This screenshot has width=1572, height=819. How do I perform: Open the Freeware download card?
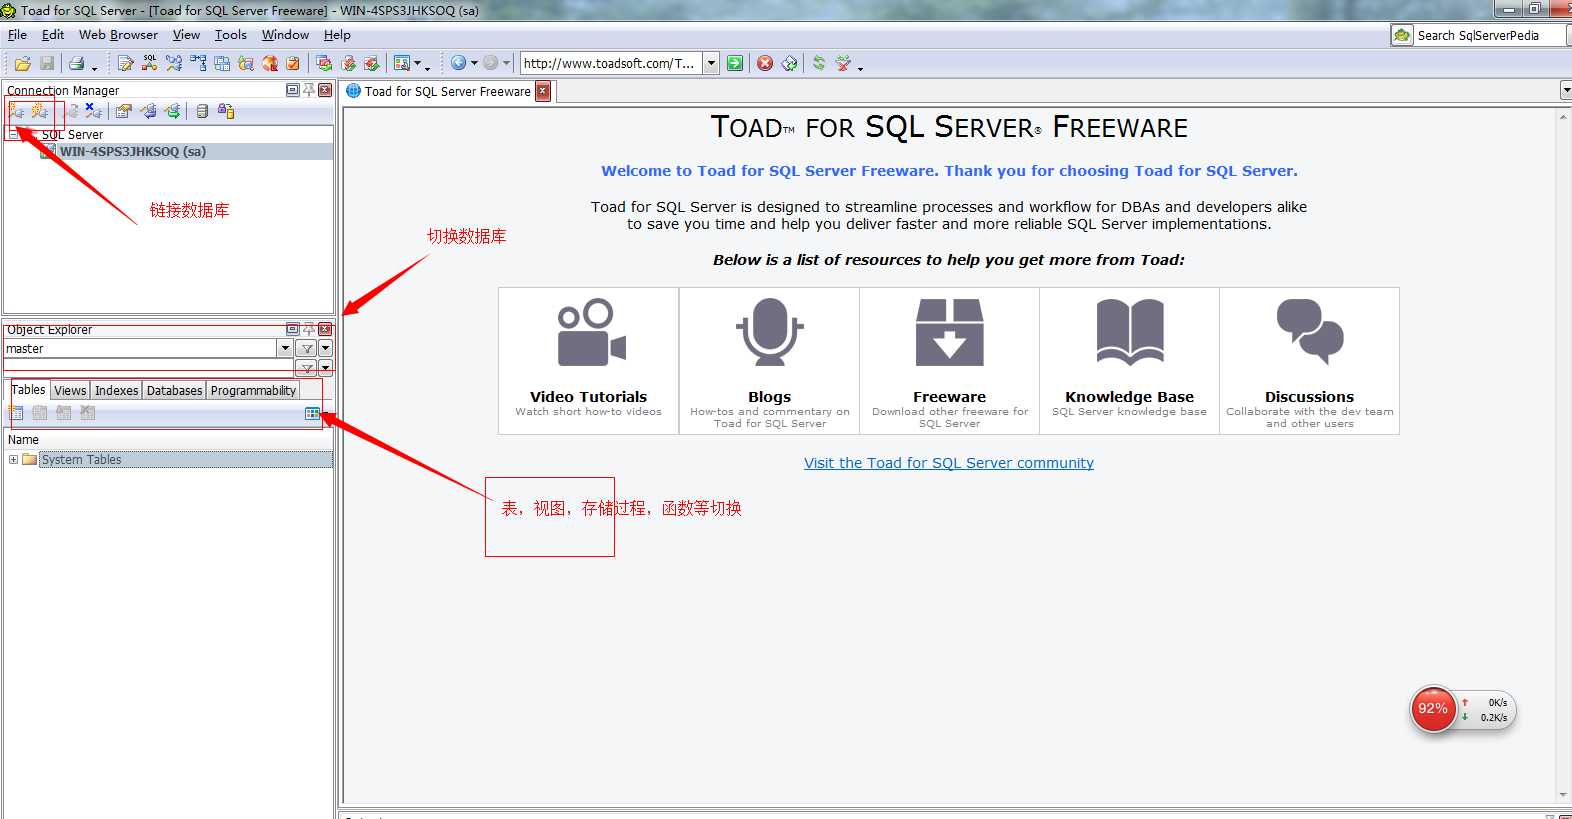[x=949, y=361]
